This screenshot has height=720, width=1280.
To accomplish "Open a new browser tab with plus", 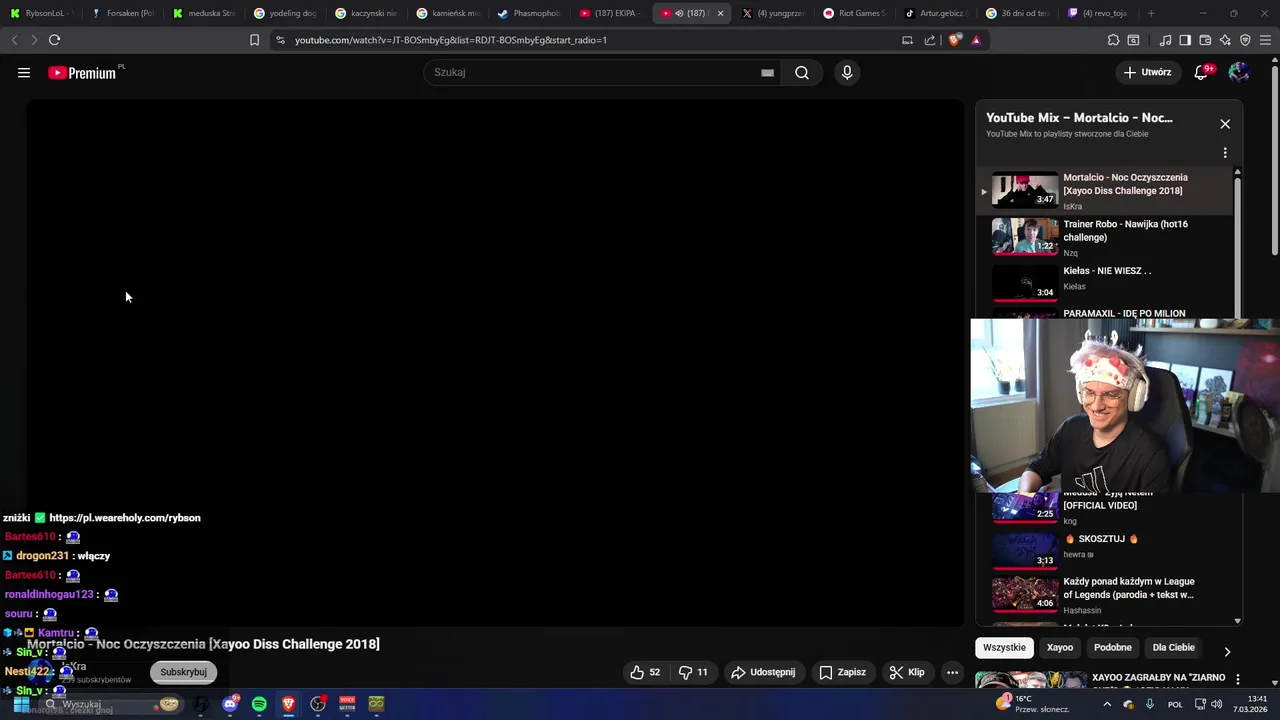I will pos(1151,13).
